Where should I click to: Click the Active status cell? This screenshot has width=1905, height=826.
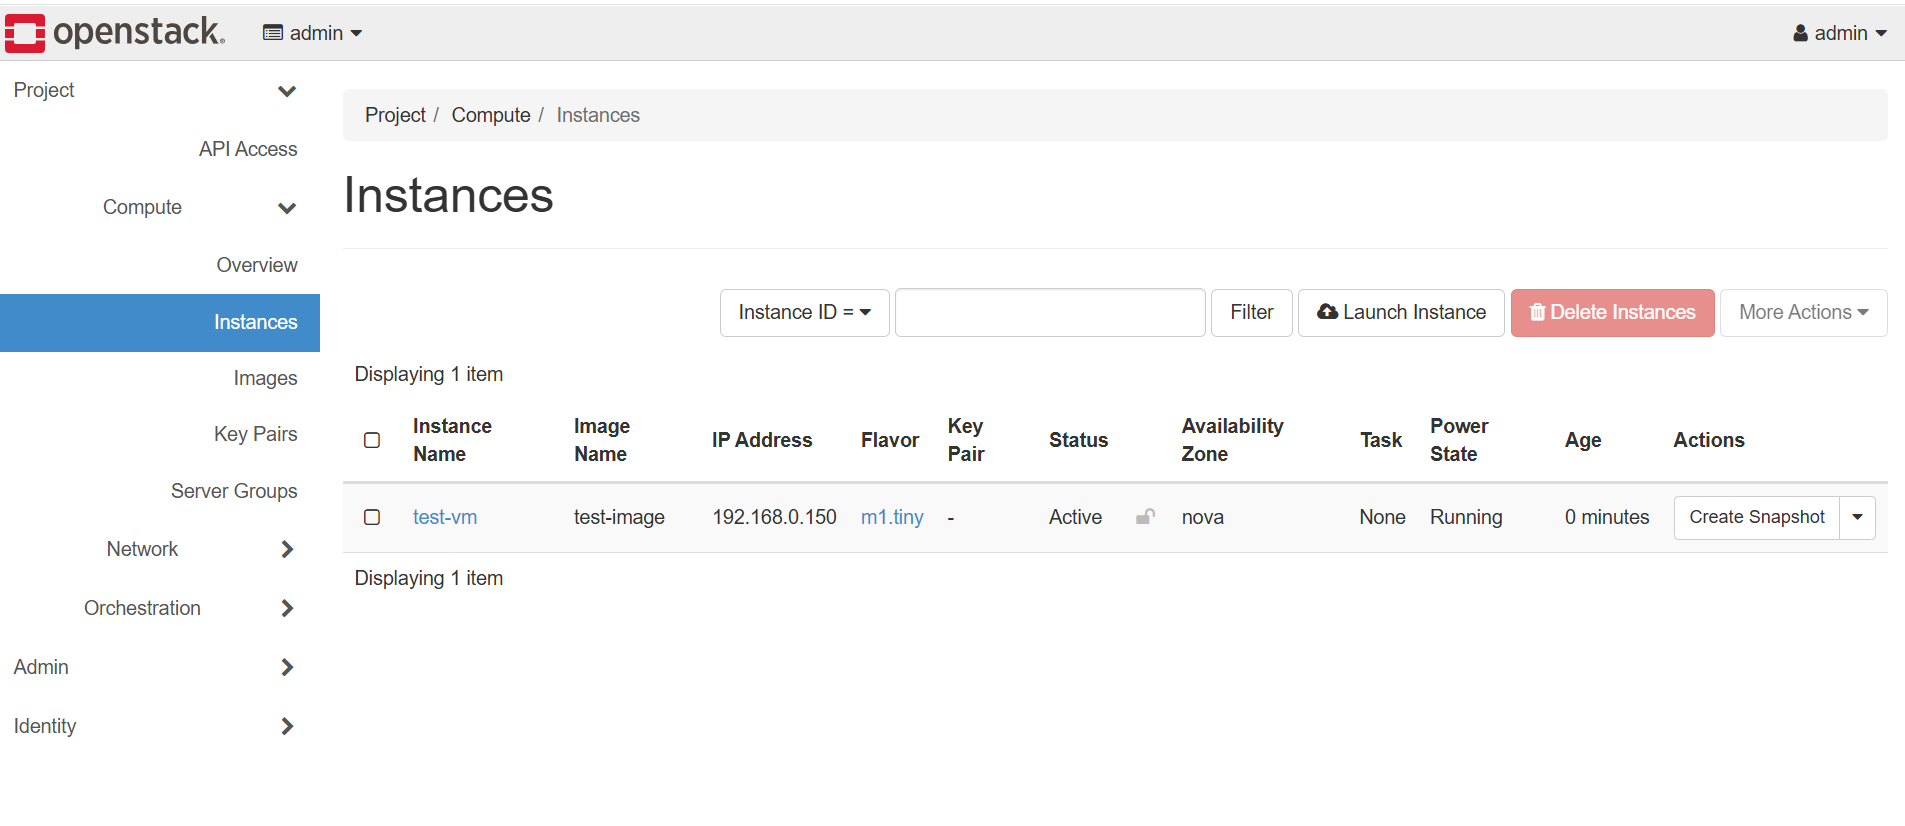click(x=1075, y=517)
